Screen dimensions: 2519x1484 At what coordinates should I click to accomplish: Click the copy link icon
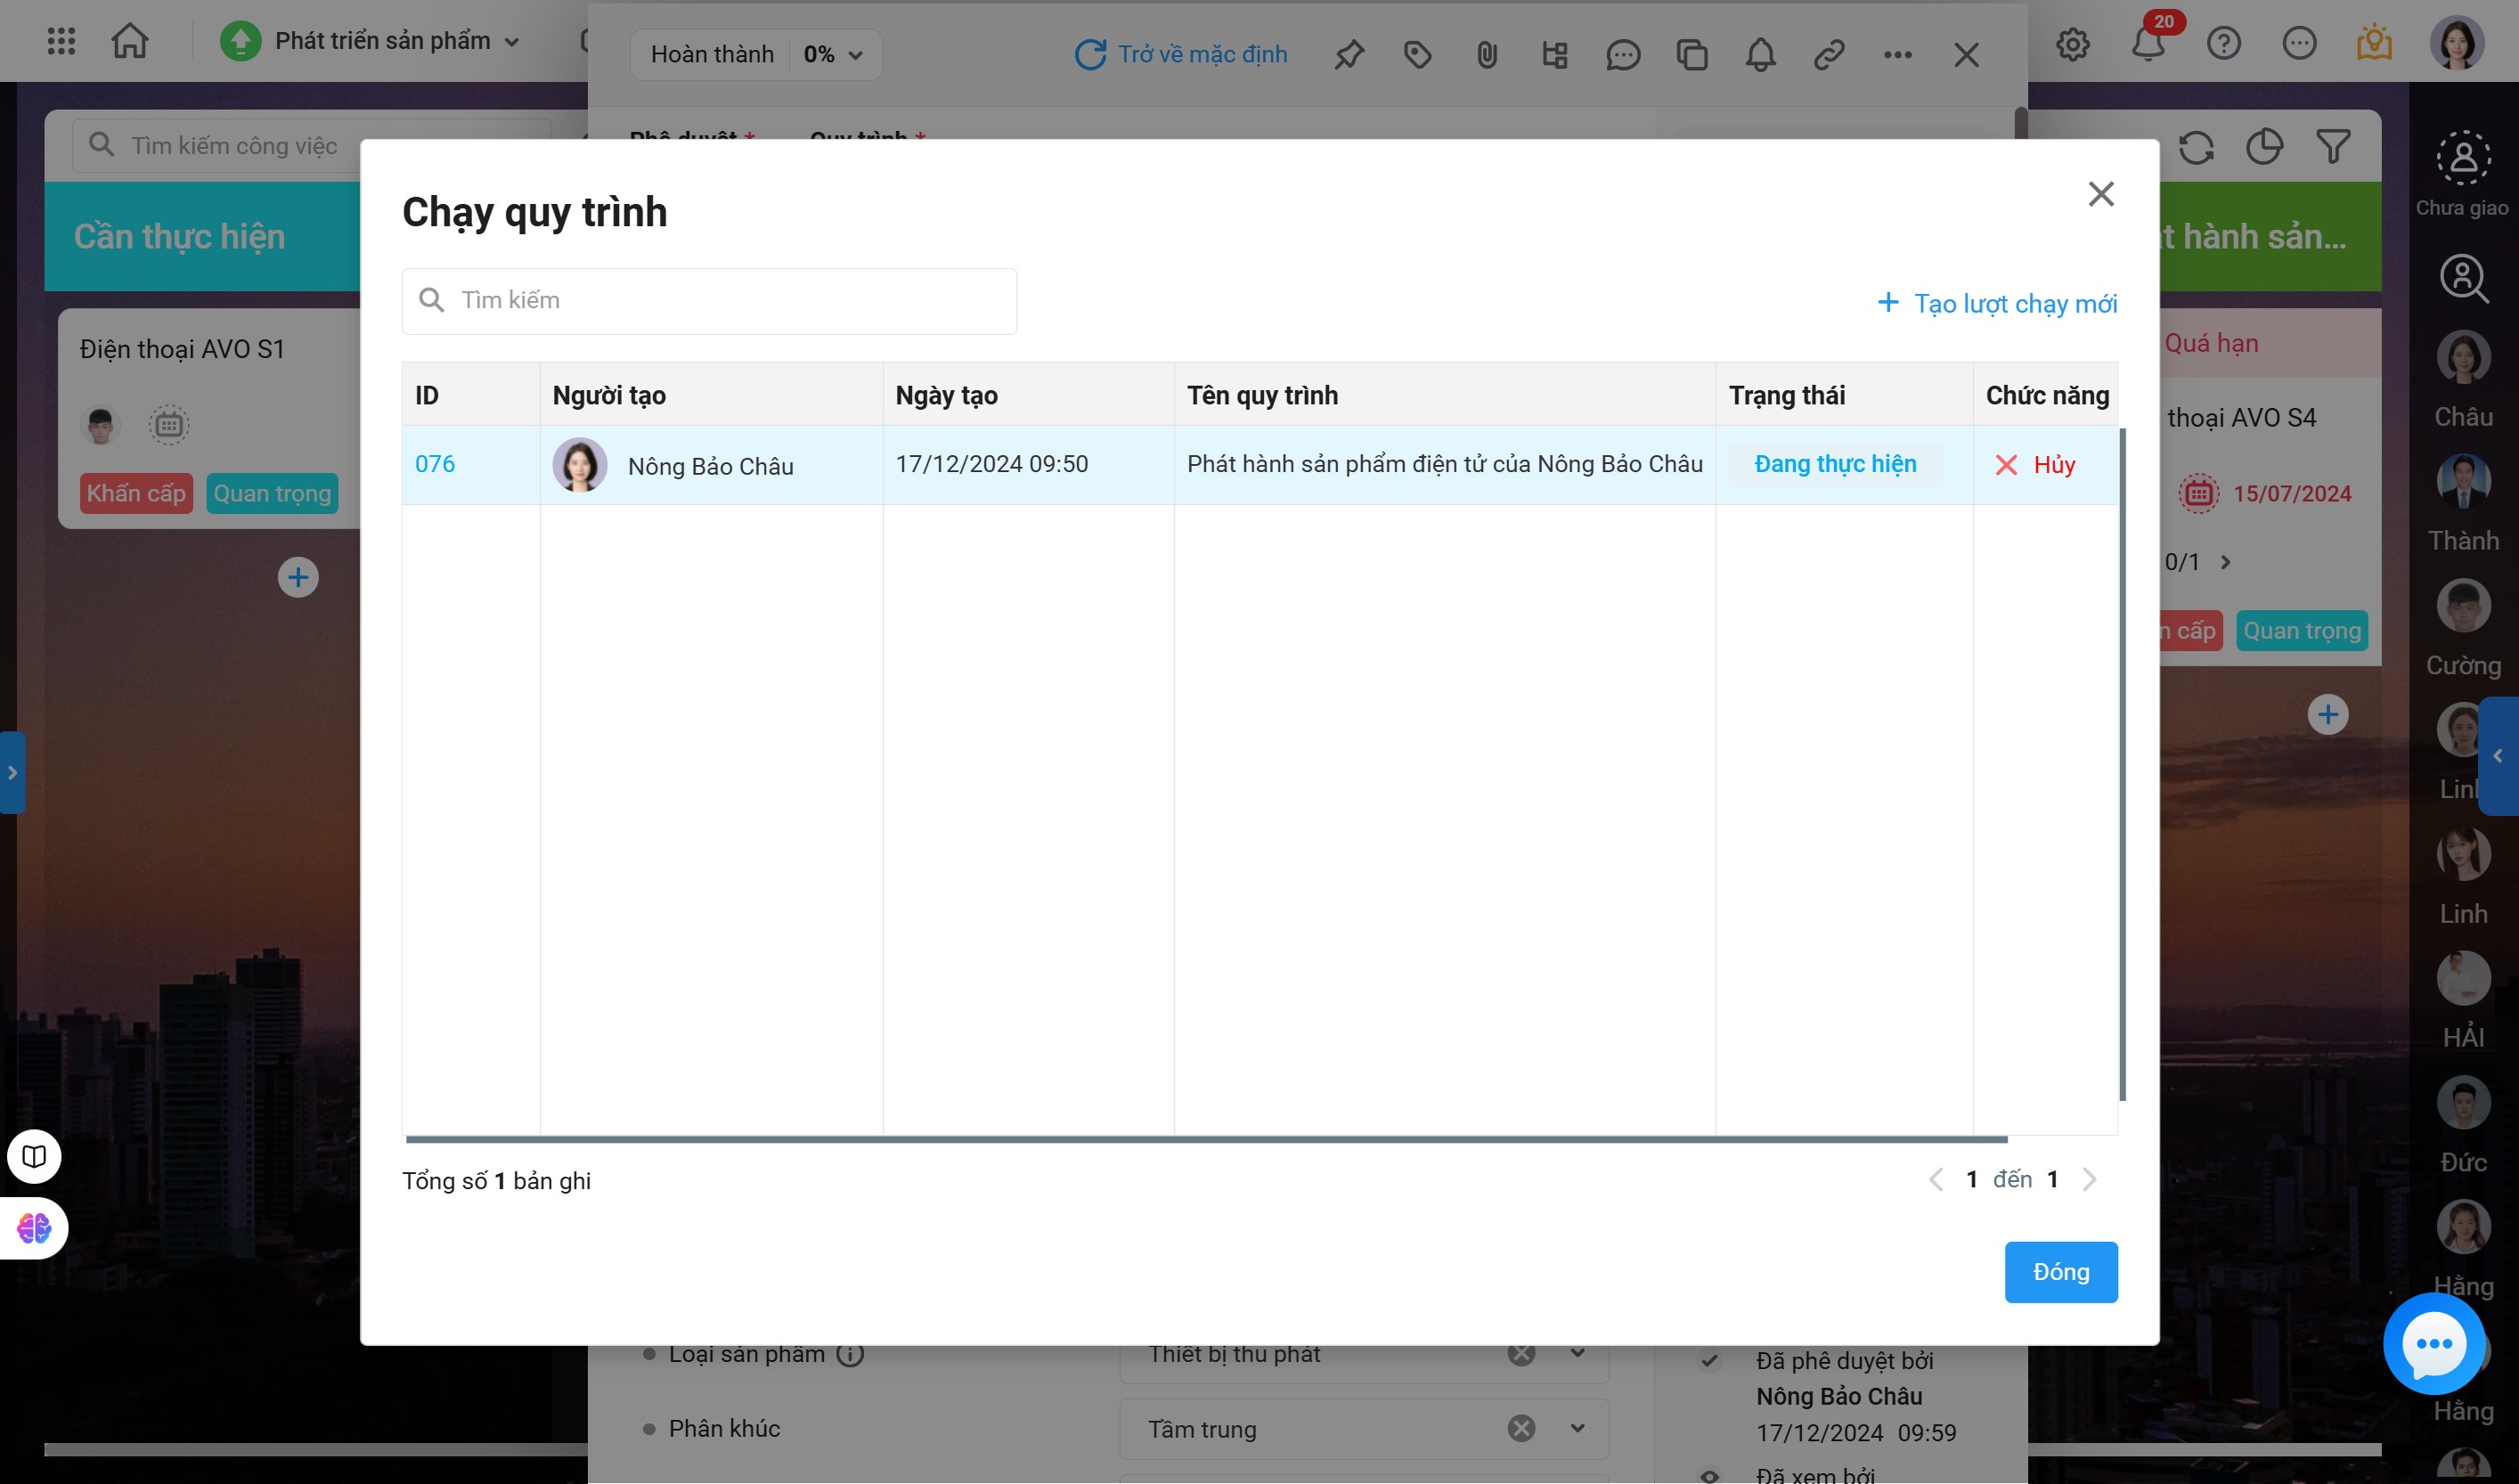1828,55
